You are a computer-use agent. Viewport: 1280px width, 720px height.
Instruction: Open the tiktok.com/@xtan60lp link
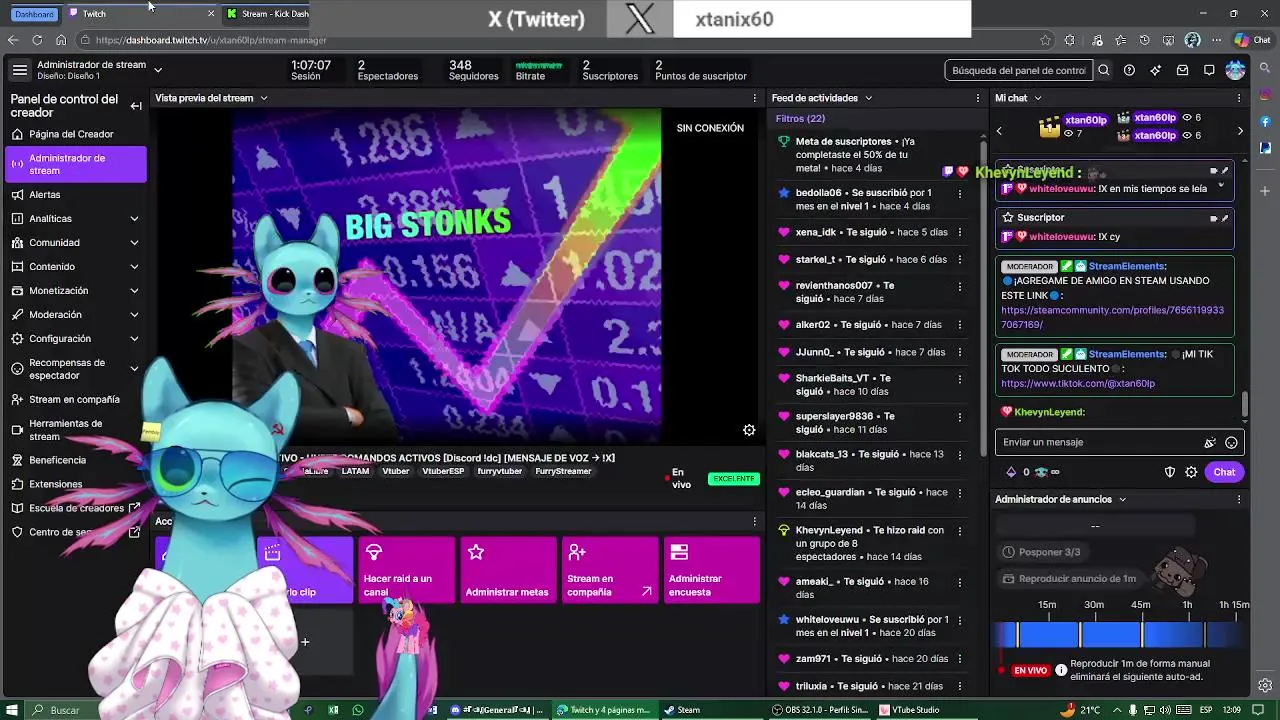(1078, 383)
